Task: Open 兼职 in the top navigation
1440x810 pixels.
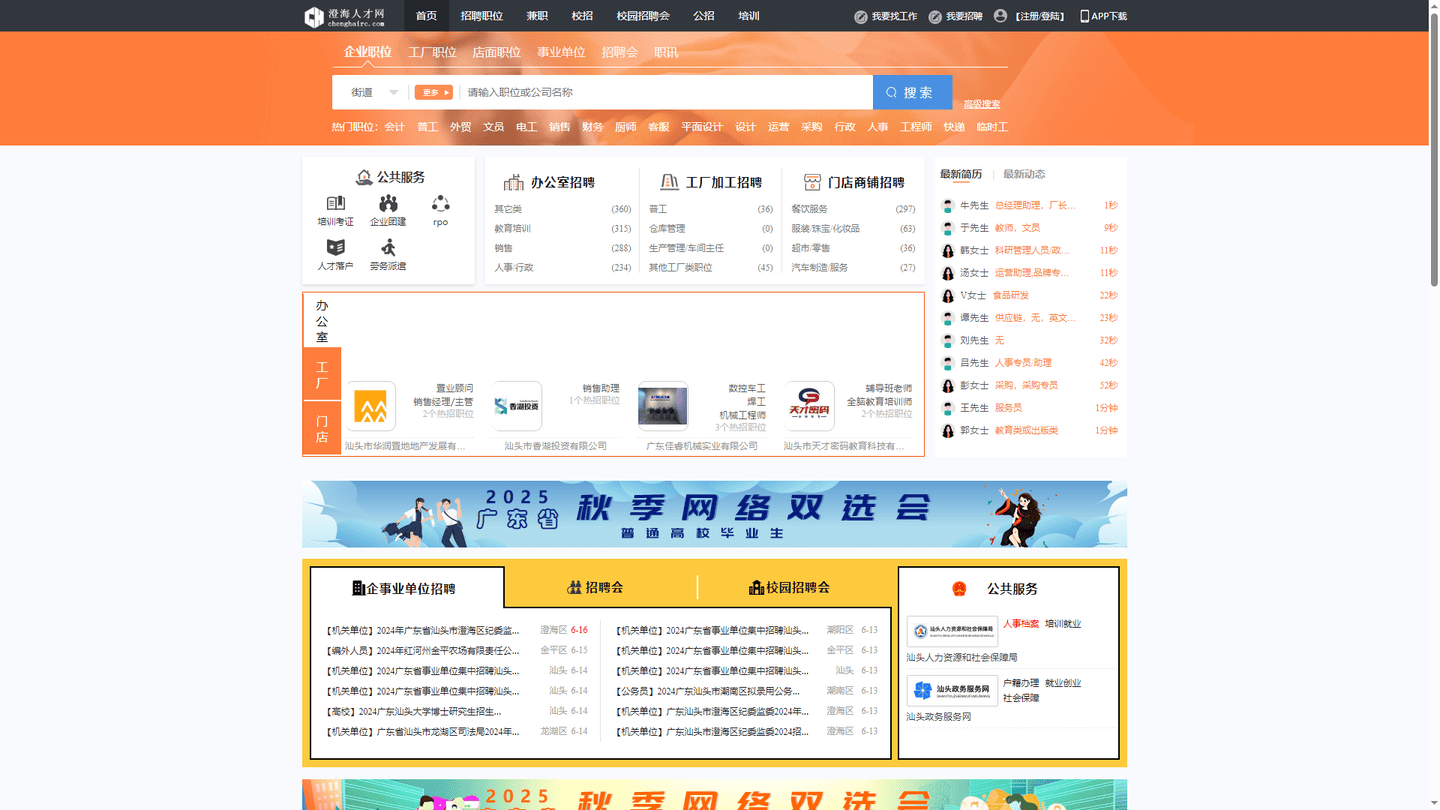Action: (537, 16)
